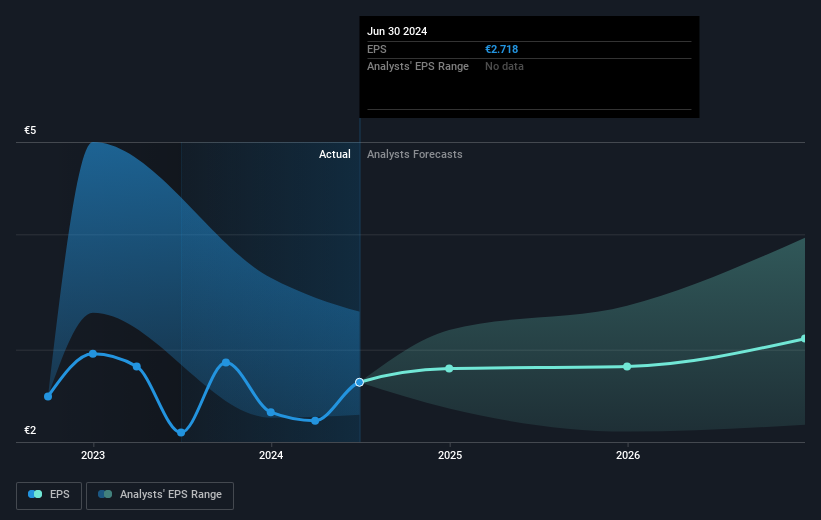Click the forecast EPS point at 2025
This screenshot has height=520, width=821.
[449, 369]
